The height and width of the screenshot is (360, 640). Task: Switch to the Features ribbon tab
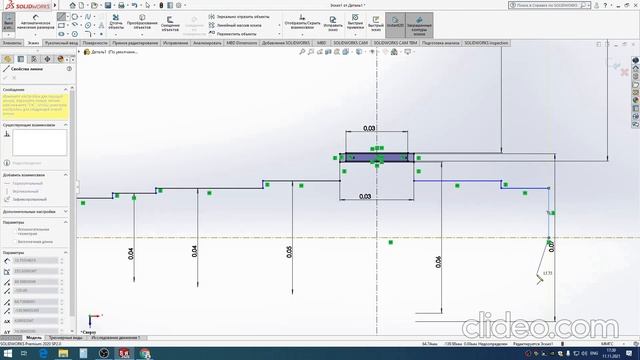click(x=12, y=43)
